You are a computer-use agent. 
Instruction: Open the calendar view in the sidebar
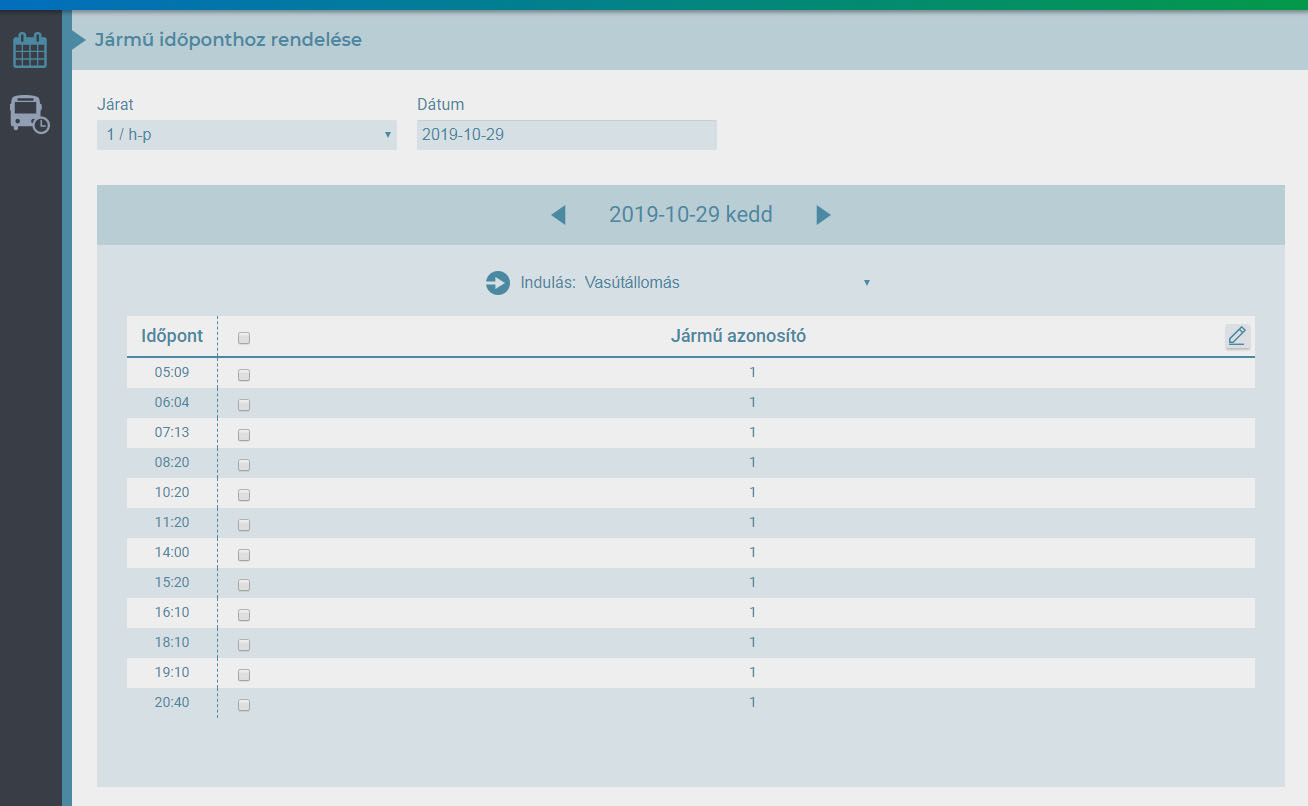[30, 49]
